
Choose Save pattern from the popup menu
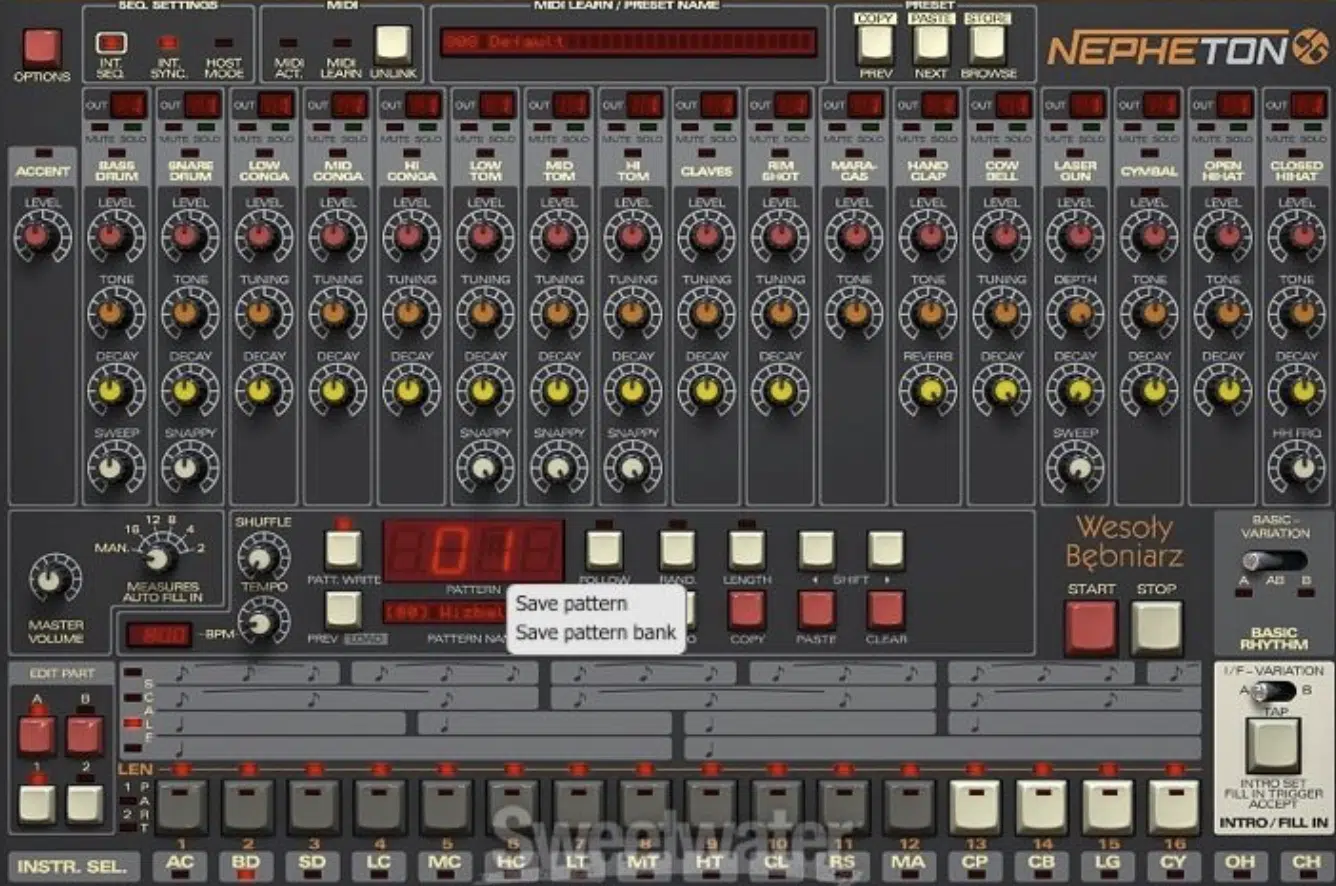(571, 604)
